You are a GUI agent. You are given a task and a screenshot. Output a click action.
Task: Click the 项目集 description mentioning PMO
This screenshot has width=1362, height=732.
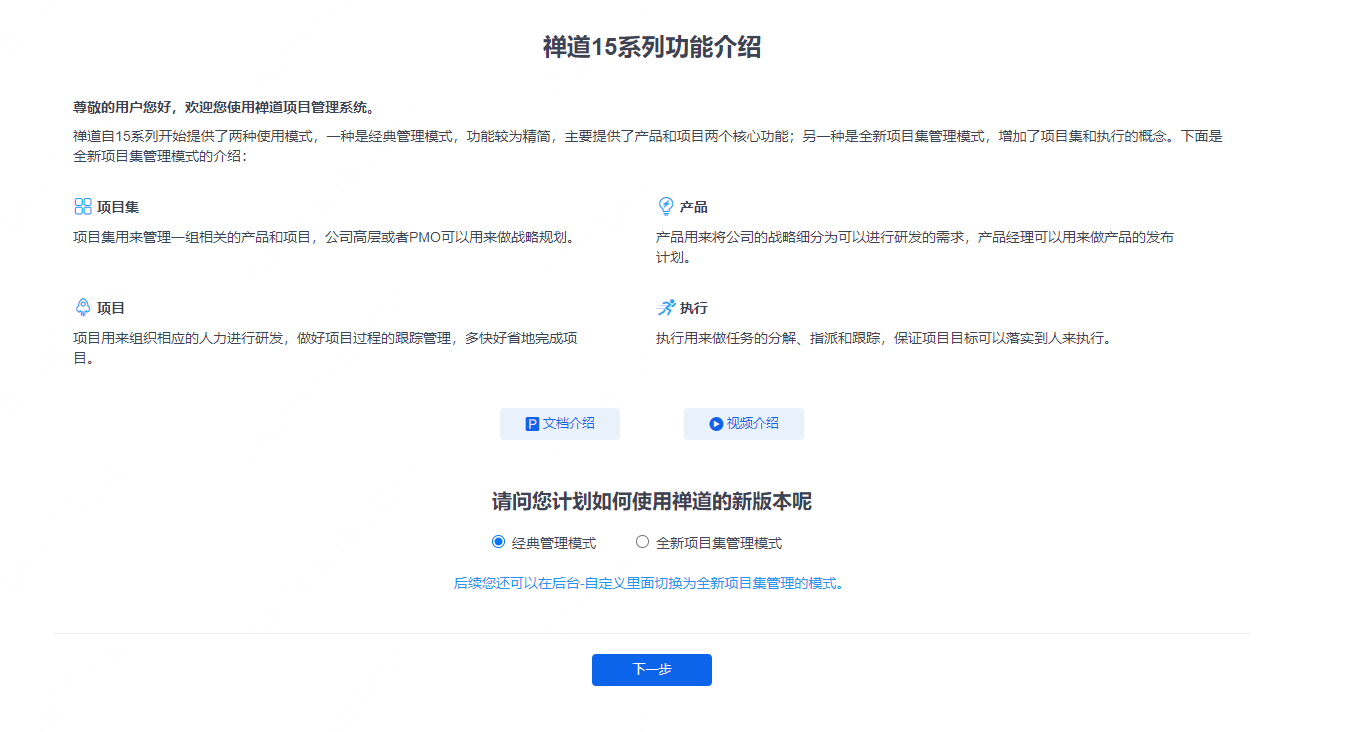326,238
